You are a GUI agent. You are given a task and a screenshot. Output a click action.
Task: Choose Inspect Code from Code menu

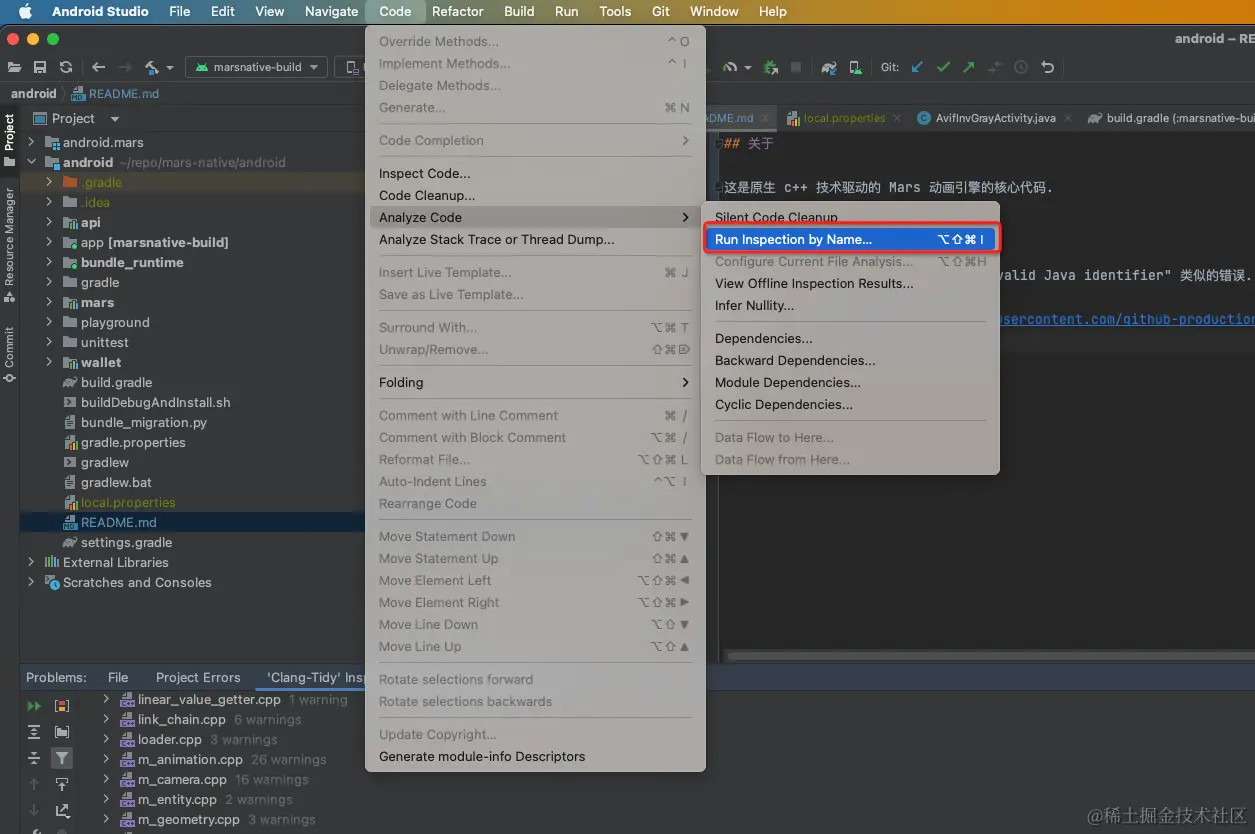(x=535, y=173)
